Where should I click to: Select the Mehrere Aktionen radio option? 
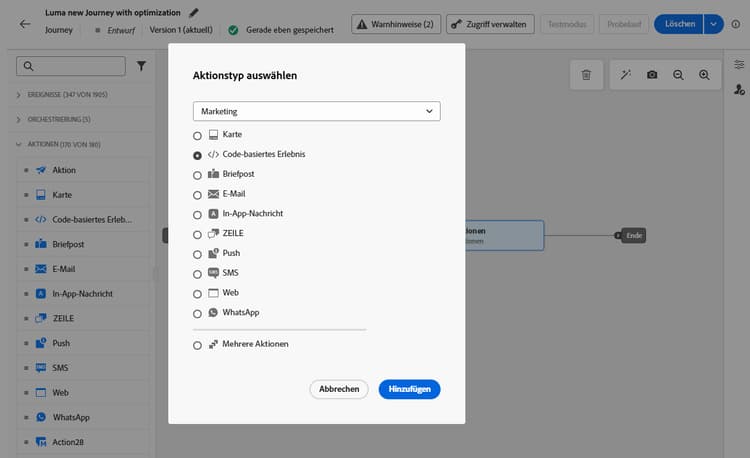tap(198, 345)
